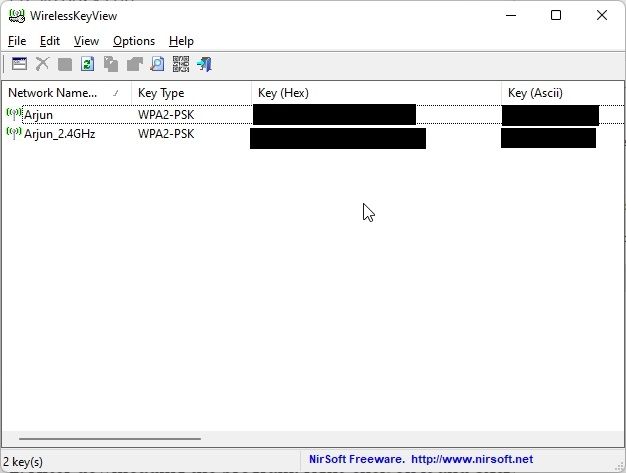Show the QR code using toolbar icon

[x=180, y=64]
